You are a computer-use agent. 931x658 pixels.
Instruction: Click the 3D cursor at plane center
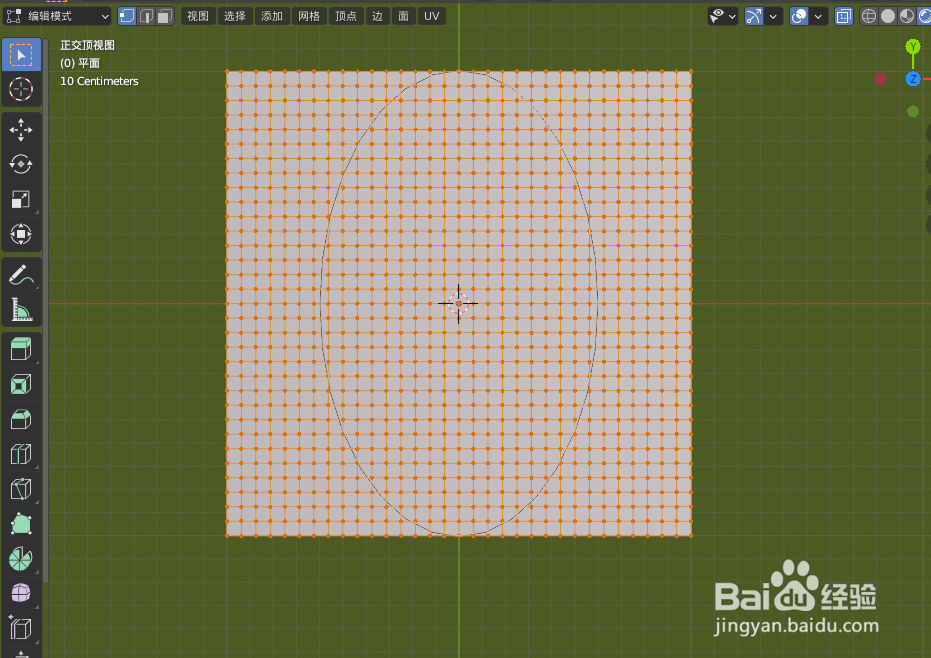(x=458, y=303)
